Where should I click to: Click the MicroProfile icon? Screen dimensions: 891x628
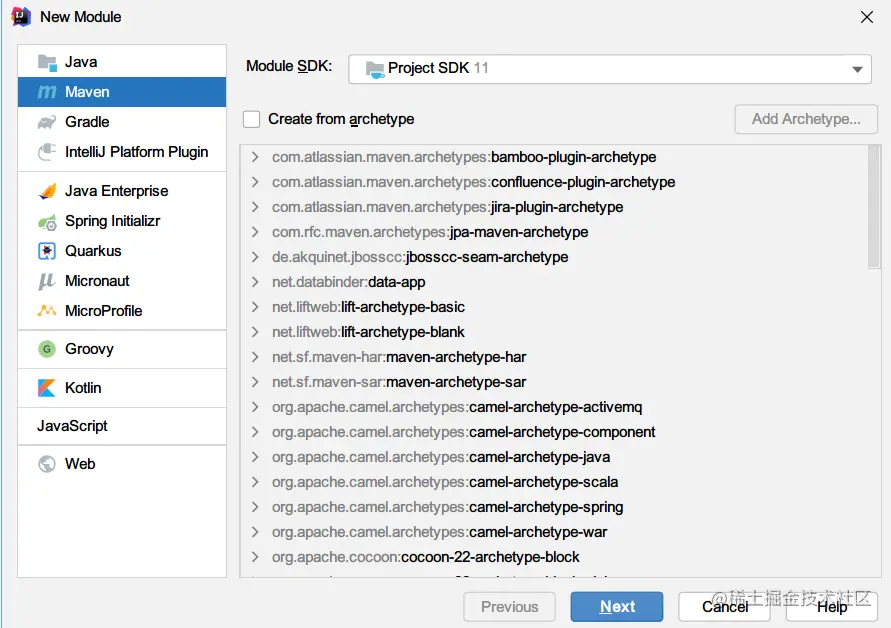47,311
